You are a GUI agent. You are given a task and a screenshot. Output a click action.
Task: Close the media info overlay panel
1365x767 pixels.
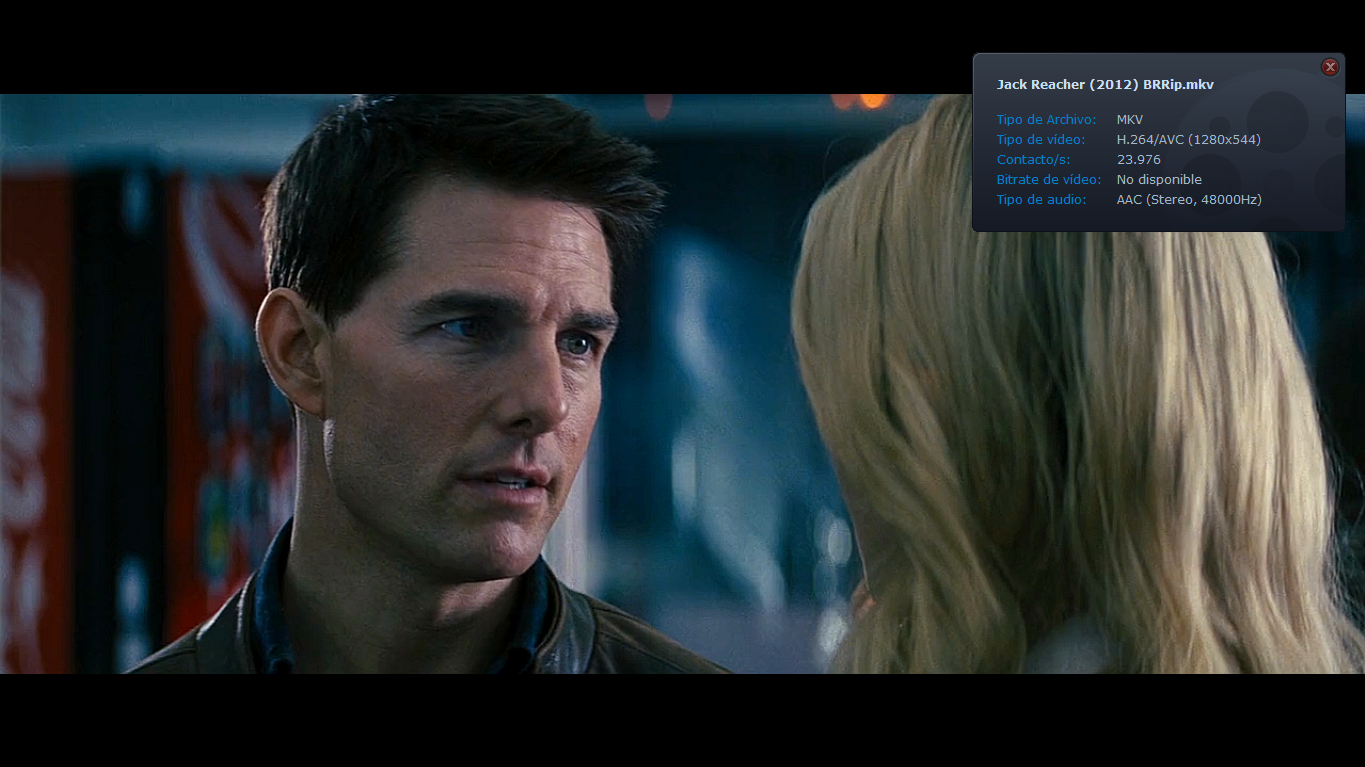1330,67
